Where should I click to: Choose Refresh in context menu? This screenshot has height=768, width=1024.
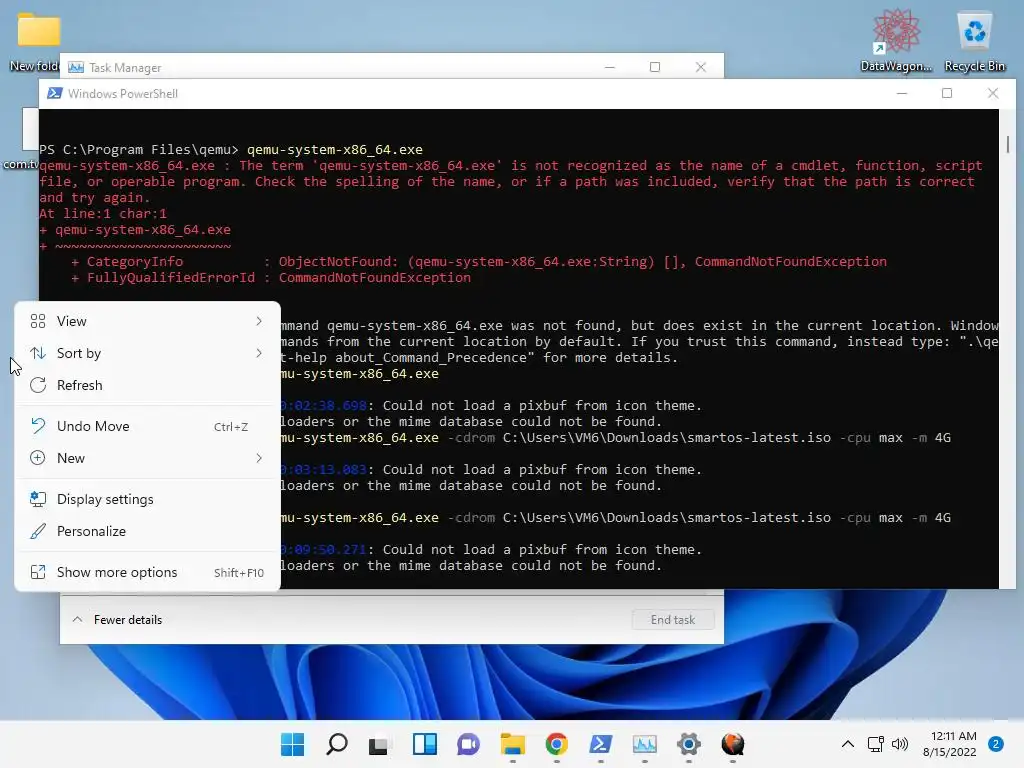click(148, 385)
